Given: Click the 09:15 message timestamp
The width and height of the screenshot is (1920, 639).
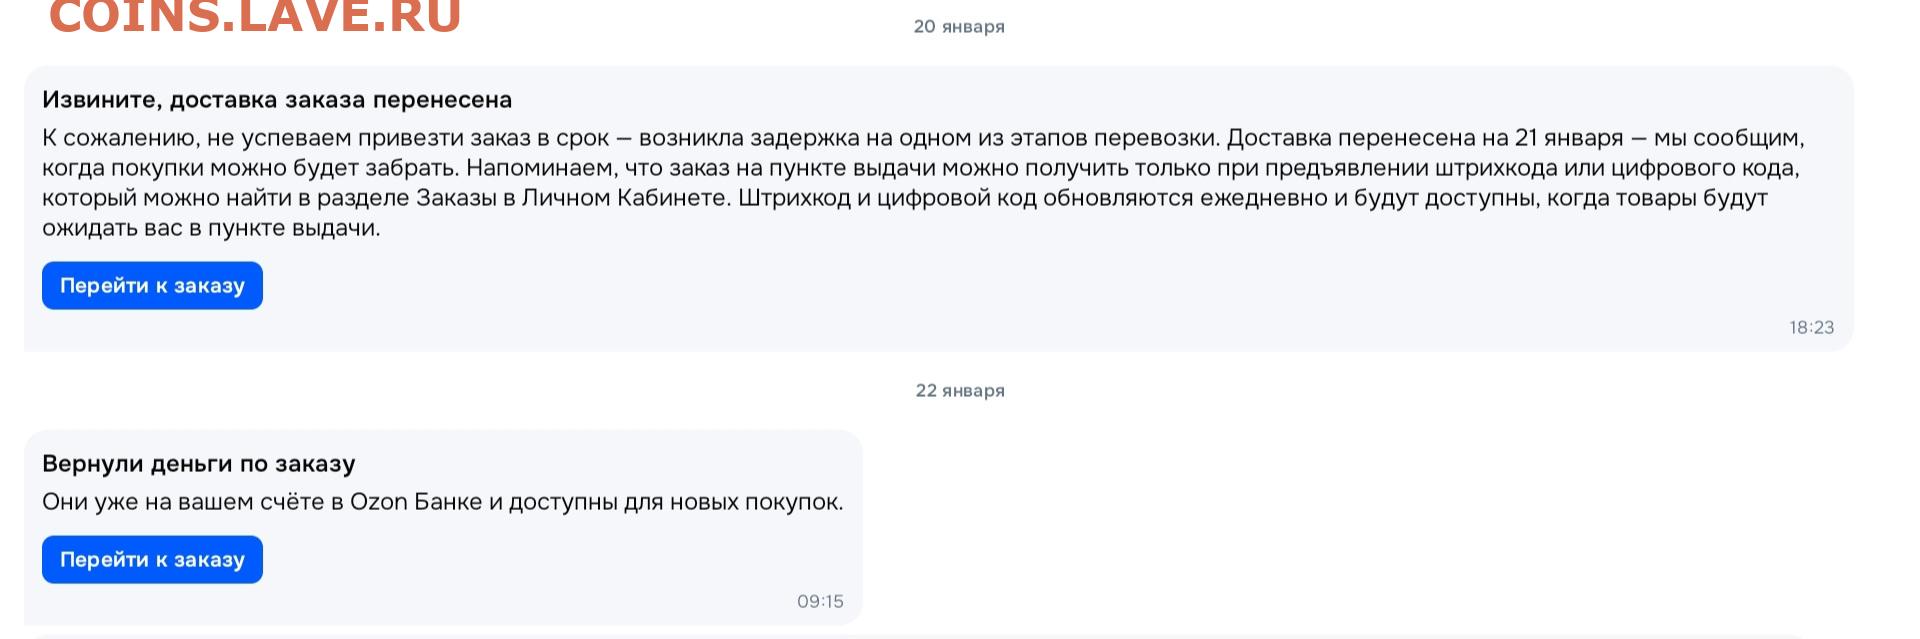Looking at the screenshot, I should click(x=820, y=602).
